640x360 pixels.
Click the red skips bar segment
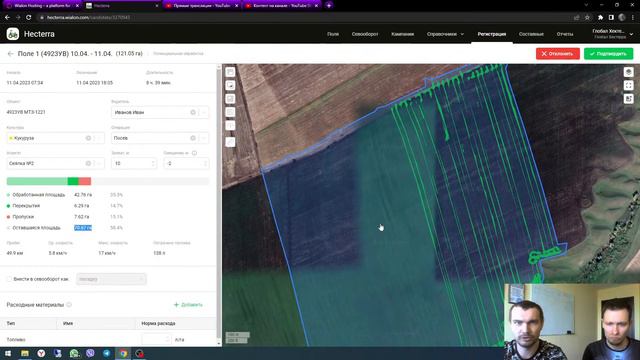click(85, 181)
